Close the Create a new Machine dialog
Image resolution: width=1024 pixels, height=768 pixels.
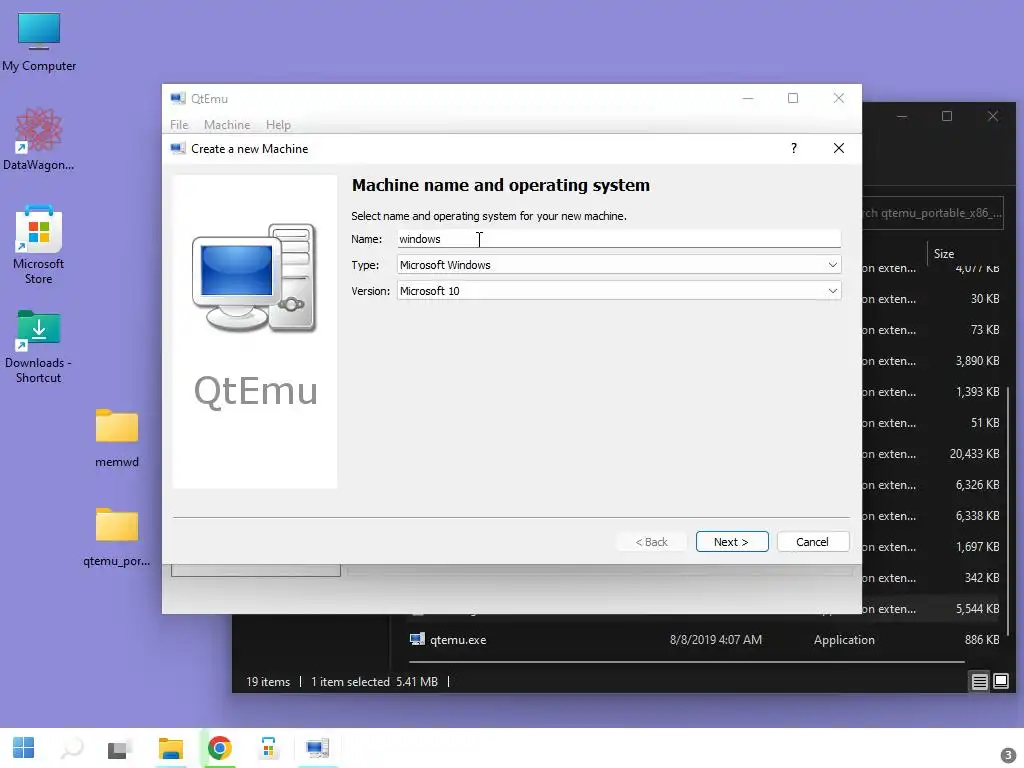coord(839,148)
